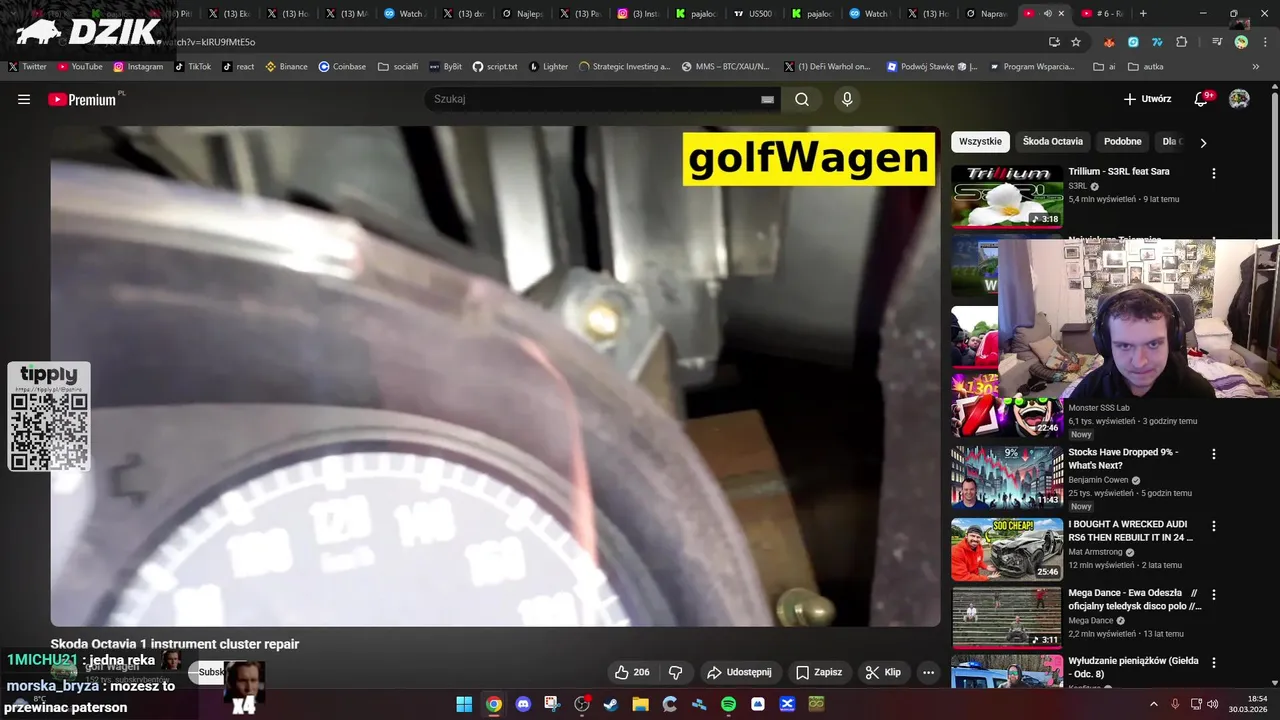This screenshot has width=1280, height=720.
Task: Open Steam from the taskbar
Action: coord(611,704)
